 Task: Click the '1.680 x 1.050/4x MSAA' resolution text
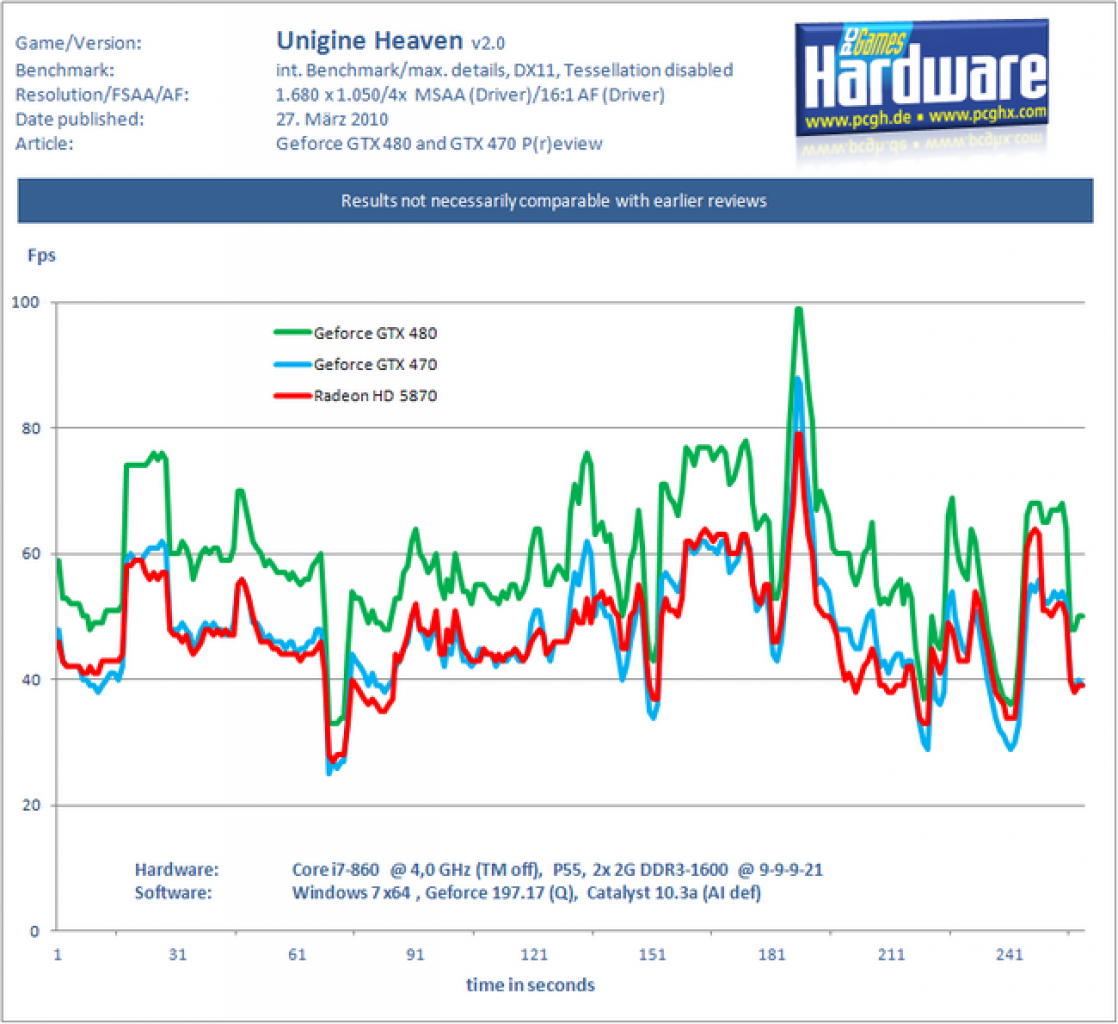(x=470, y=95)
